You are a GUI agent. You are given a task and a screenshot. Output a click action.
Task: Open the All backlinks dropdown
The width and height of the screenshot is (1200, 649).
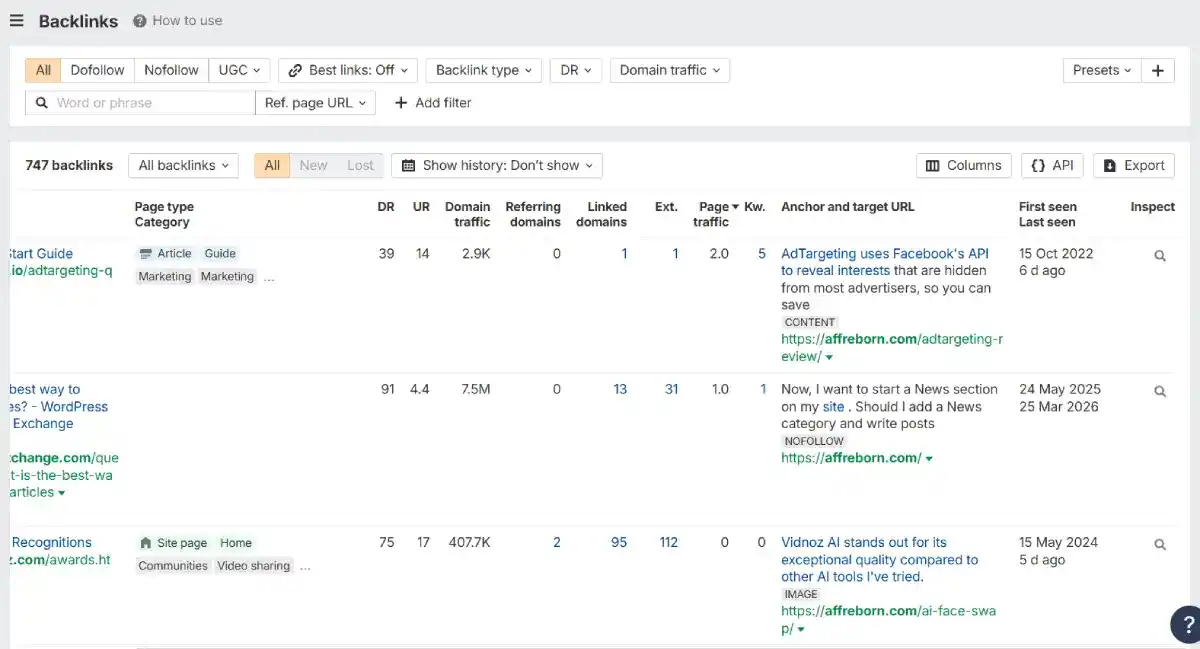coord(183,165)
